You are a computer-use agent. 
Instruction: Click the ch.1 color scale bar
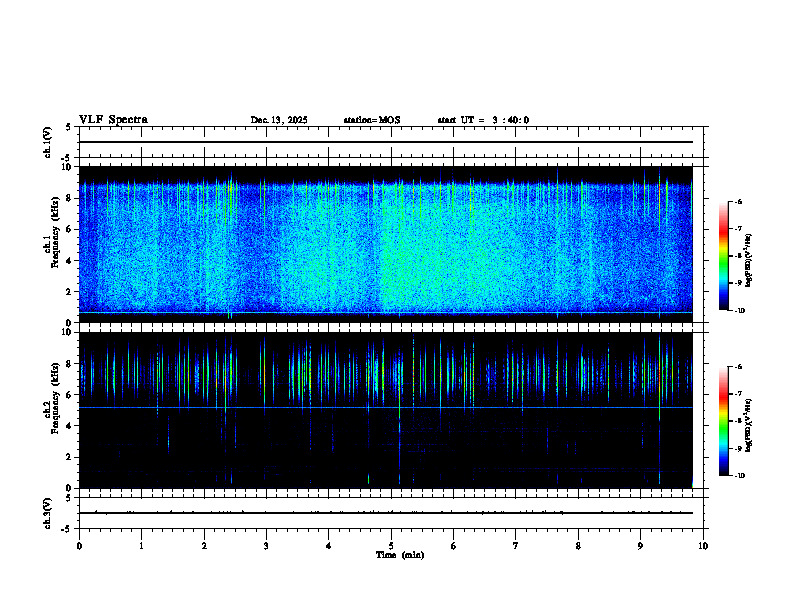tap(724, 256)
